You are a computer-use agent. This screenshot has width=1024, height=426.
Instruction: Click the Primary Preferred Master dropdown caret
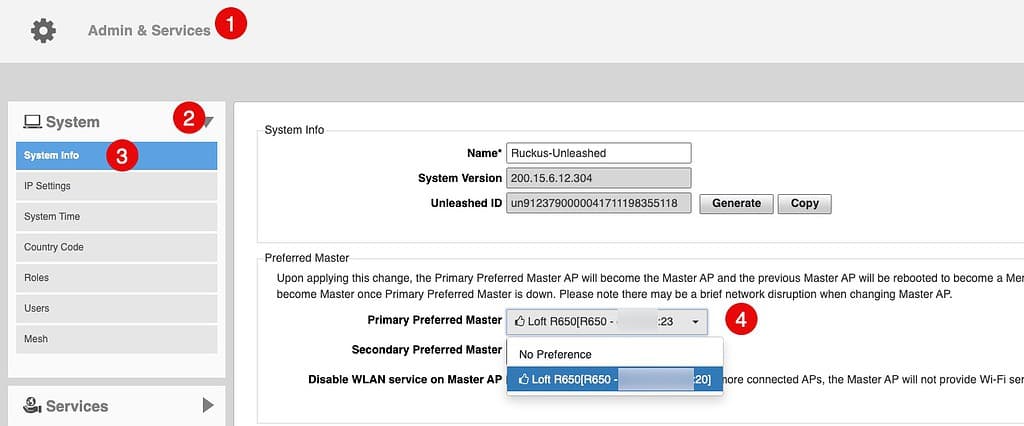[x=696, y=322]
